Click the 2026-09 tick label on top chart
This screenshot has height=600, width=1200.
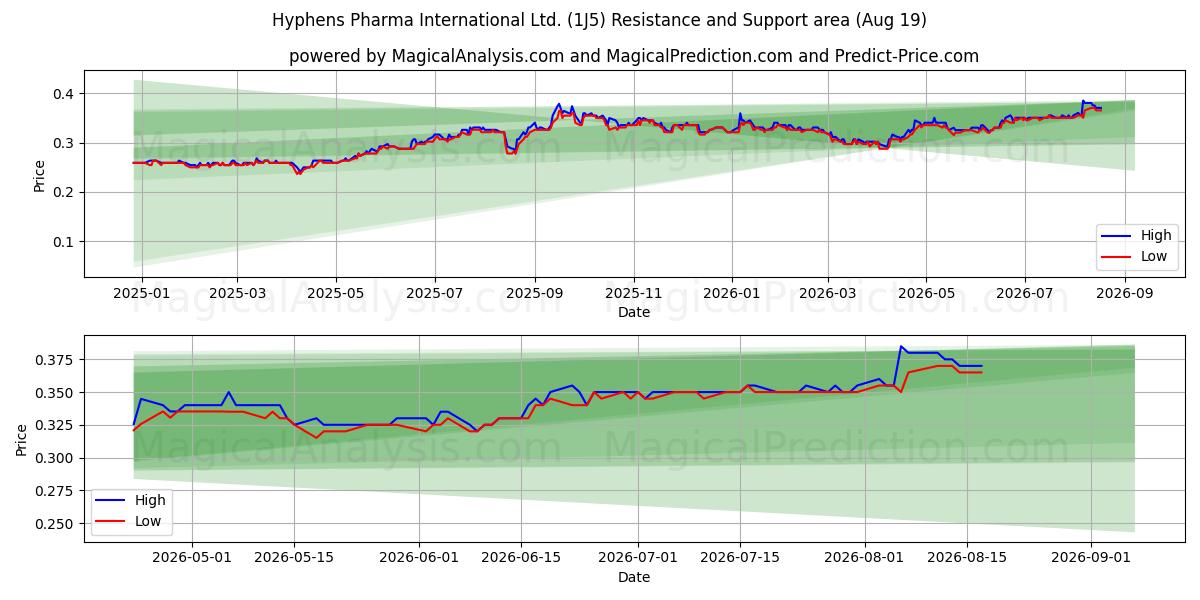[1125, 294]
